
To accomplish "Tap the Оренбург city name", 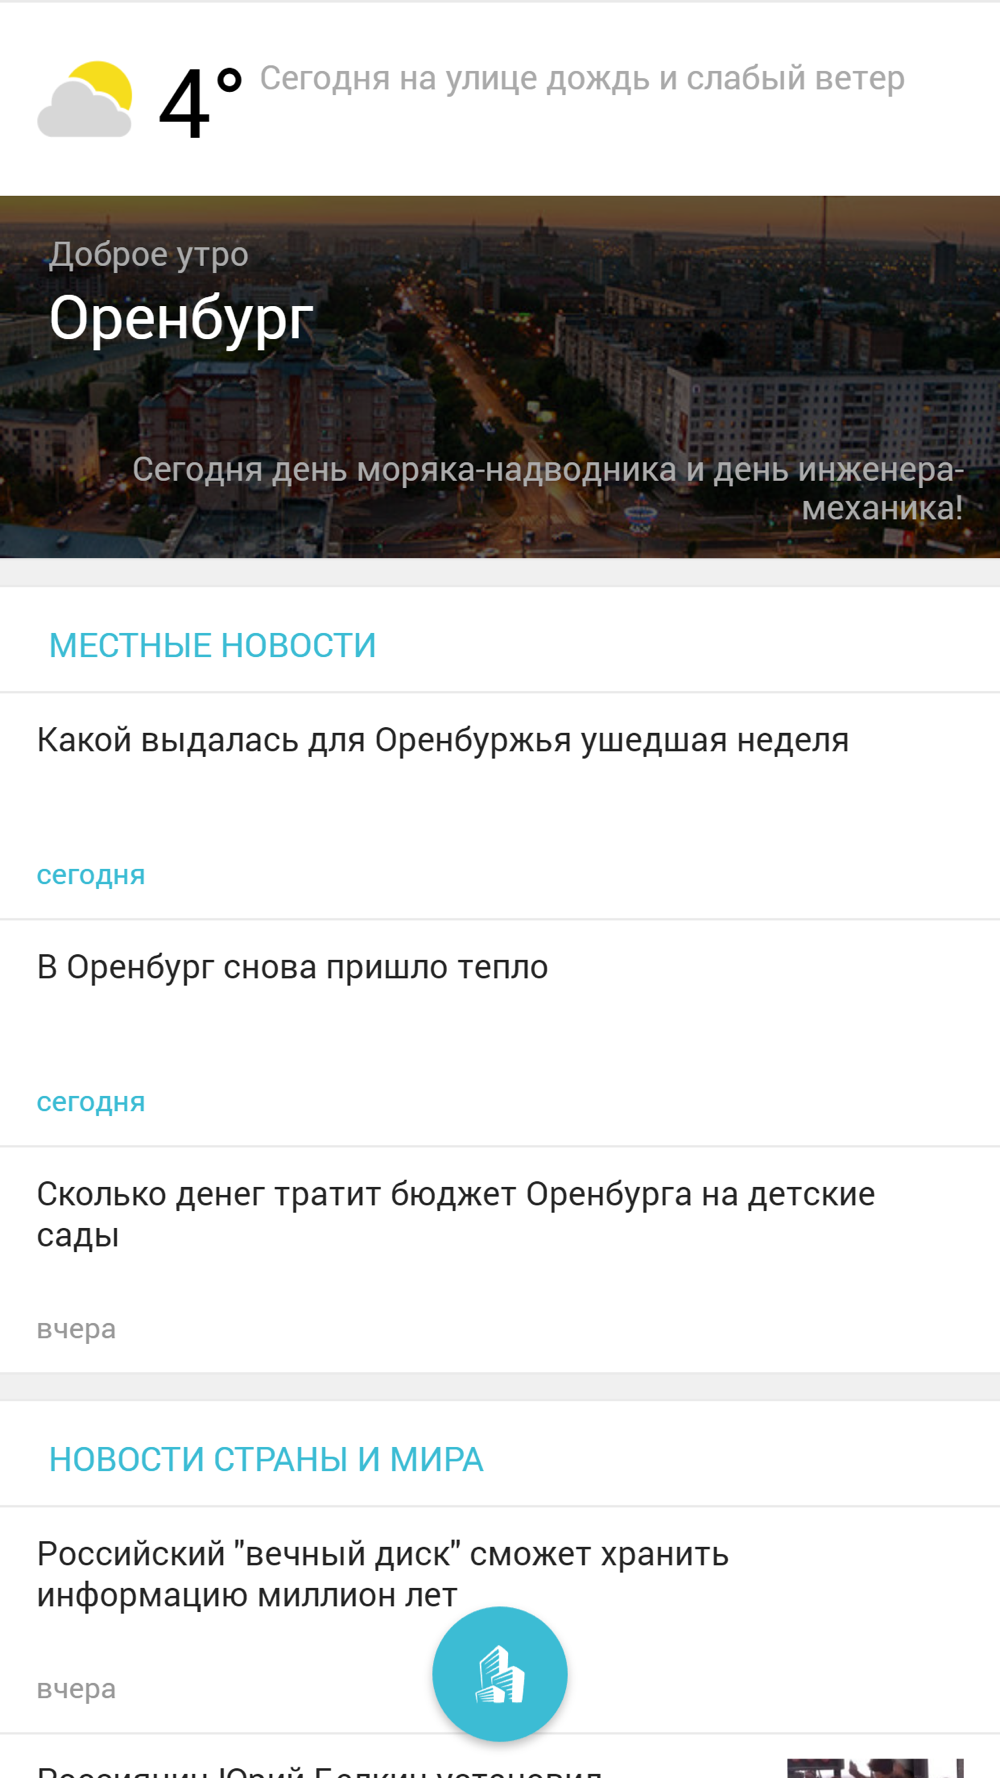I will point(181,318).
